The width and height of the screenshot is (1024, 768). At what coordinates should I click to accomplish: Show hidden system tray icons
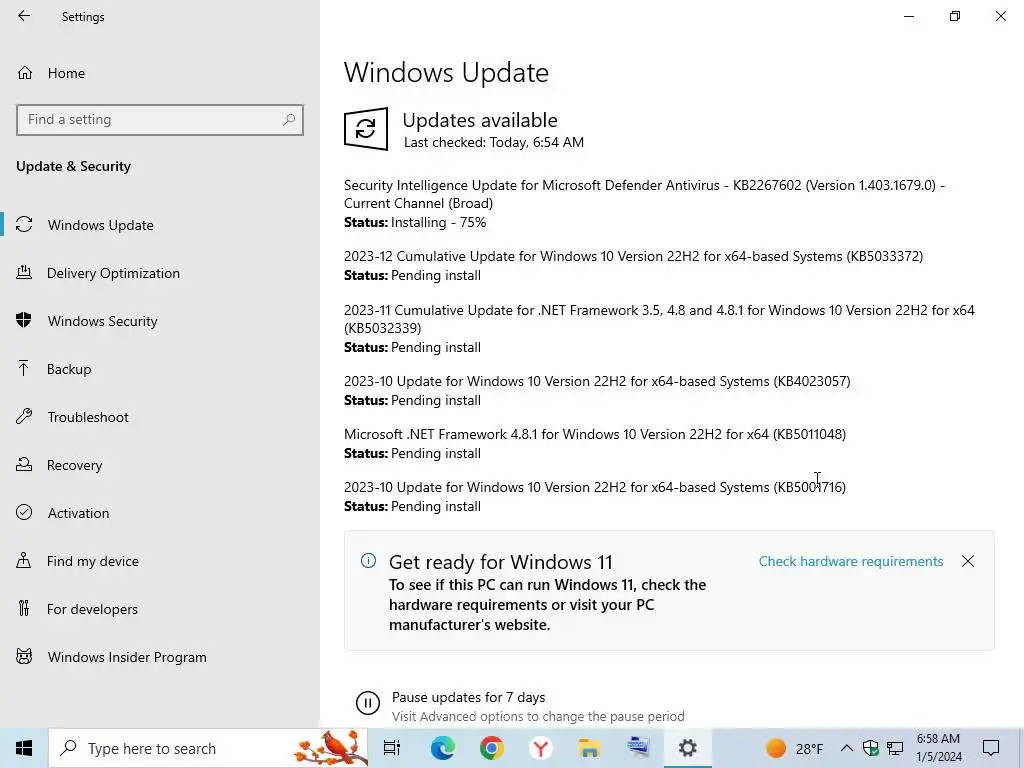pos(846,748)
